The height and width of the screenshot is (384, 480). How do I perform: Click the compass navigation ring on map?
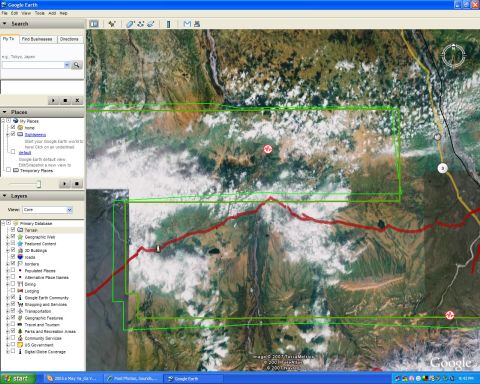tap(453, 55)
